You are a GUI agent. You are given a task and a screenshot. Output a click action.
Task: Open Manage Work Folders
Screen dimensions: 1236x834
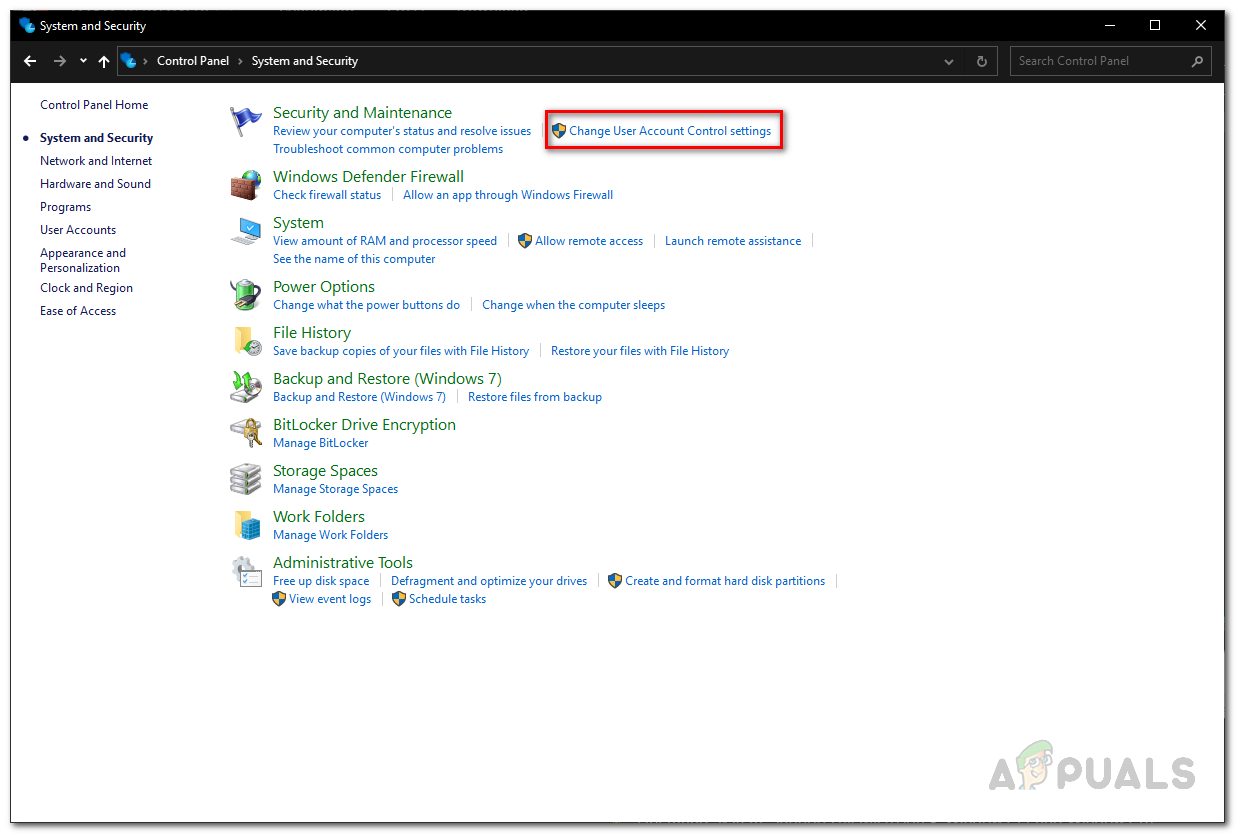tap(330, 535)
